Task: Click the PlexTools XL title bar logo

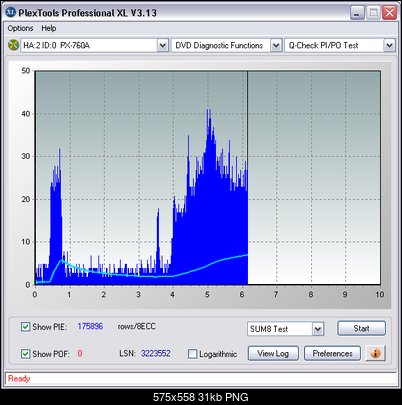Action: pyautogui.click(x=11, y=12)
